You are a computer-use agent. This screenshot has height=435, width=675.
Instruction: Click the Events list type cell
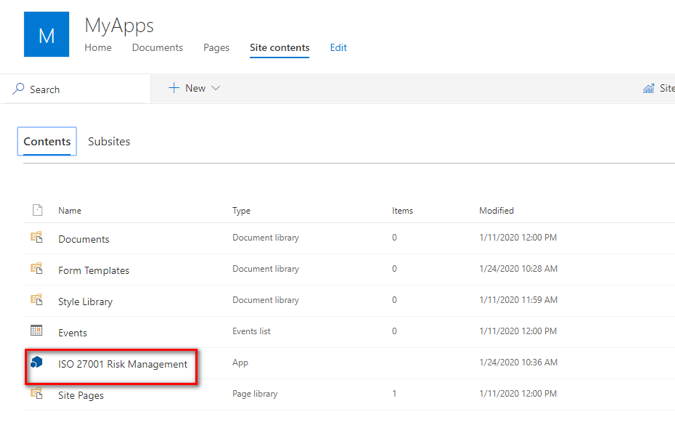pos(251,331)
